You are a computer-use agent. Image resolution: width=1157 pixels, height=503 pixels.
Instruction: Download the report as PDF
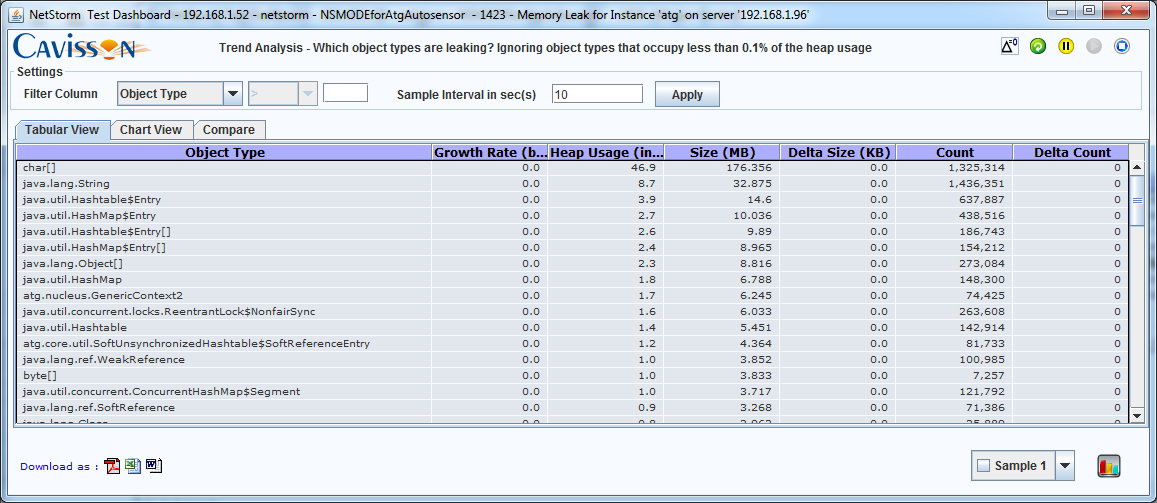(112, 466)
